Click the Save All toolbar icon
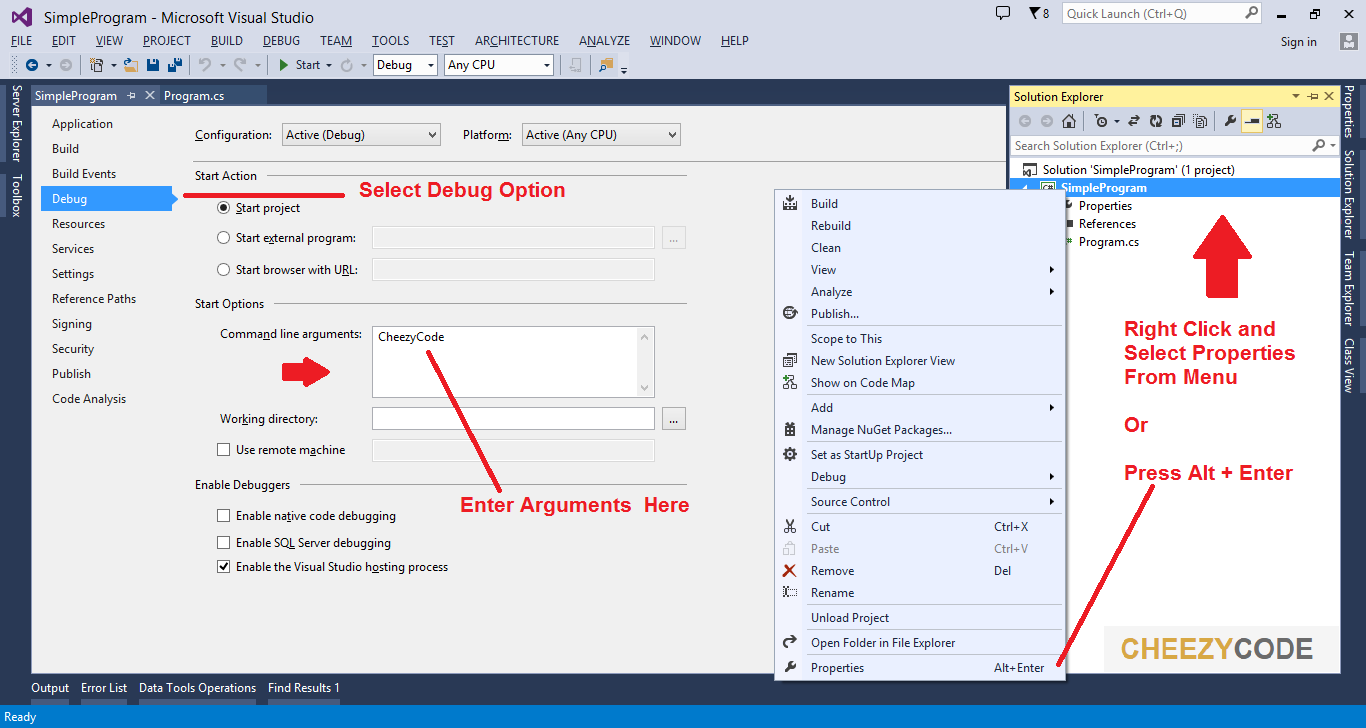This screenshot has height=728, width=1366. click(174, 65)
